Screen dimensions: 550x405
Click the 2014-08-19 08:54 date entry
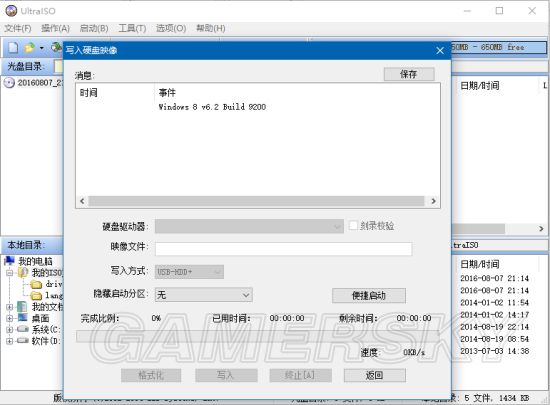pos(494,339)
